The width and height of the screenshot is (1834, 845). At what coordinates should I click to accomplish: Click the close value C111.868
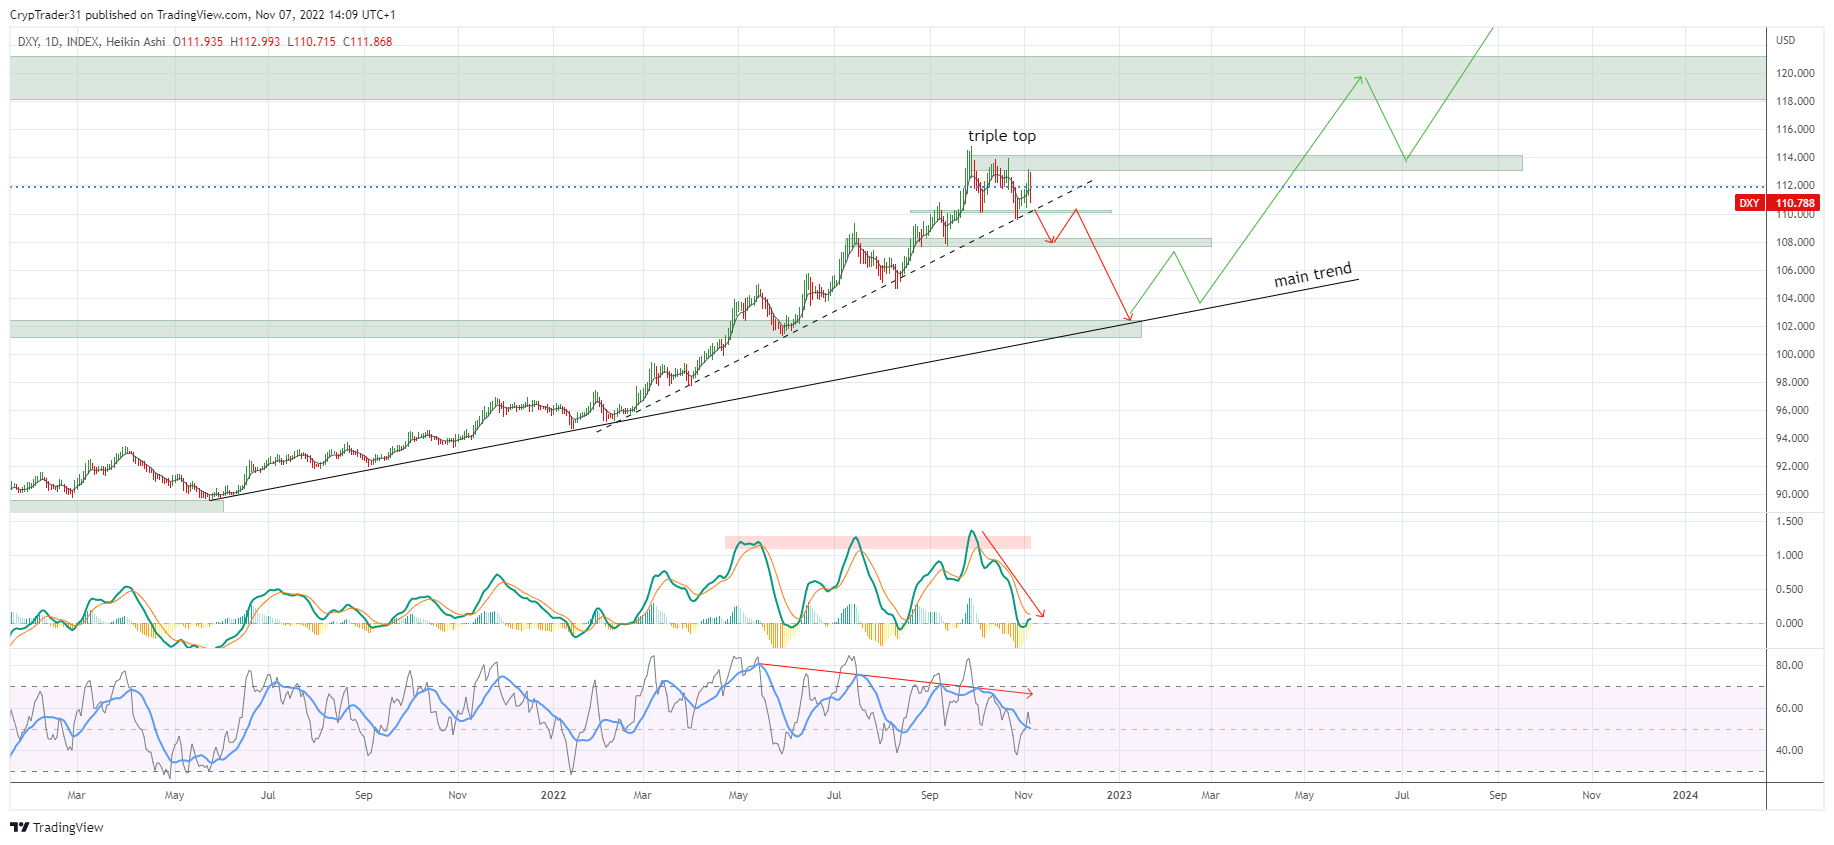368,42
